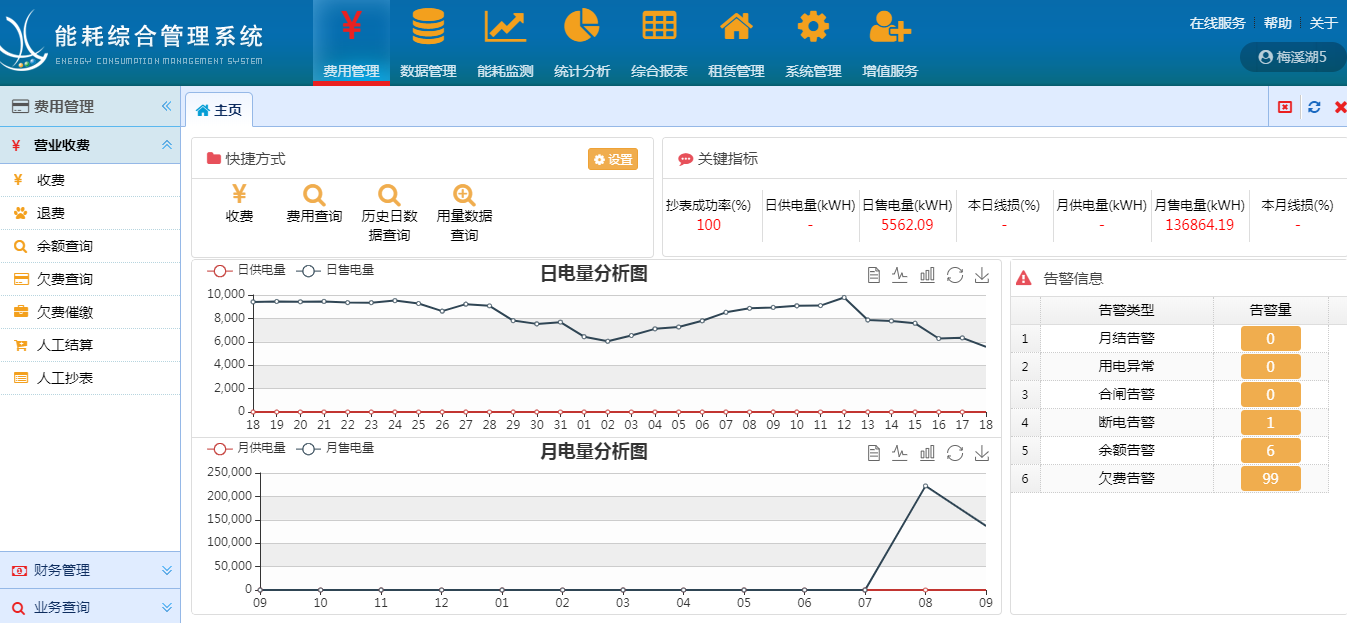
Task: Open the 统计分析 pie chart icon
Action: pos(581,27)
